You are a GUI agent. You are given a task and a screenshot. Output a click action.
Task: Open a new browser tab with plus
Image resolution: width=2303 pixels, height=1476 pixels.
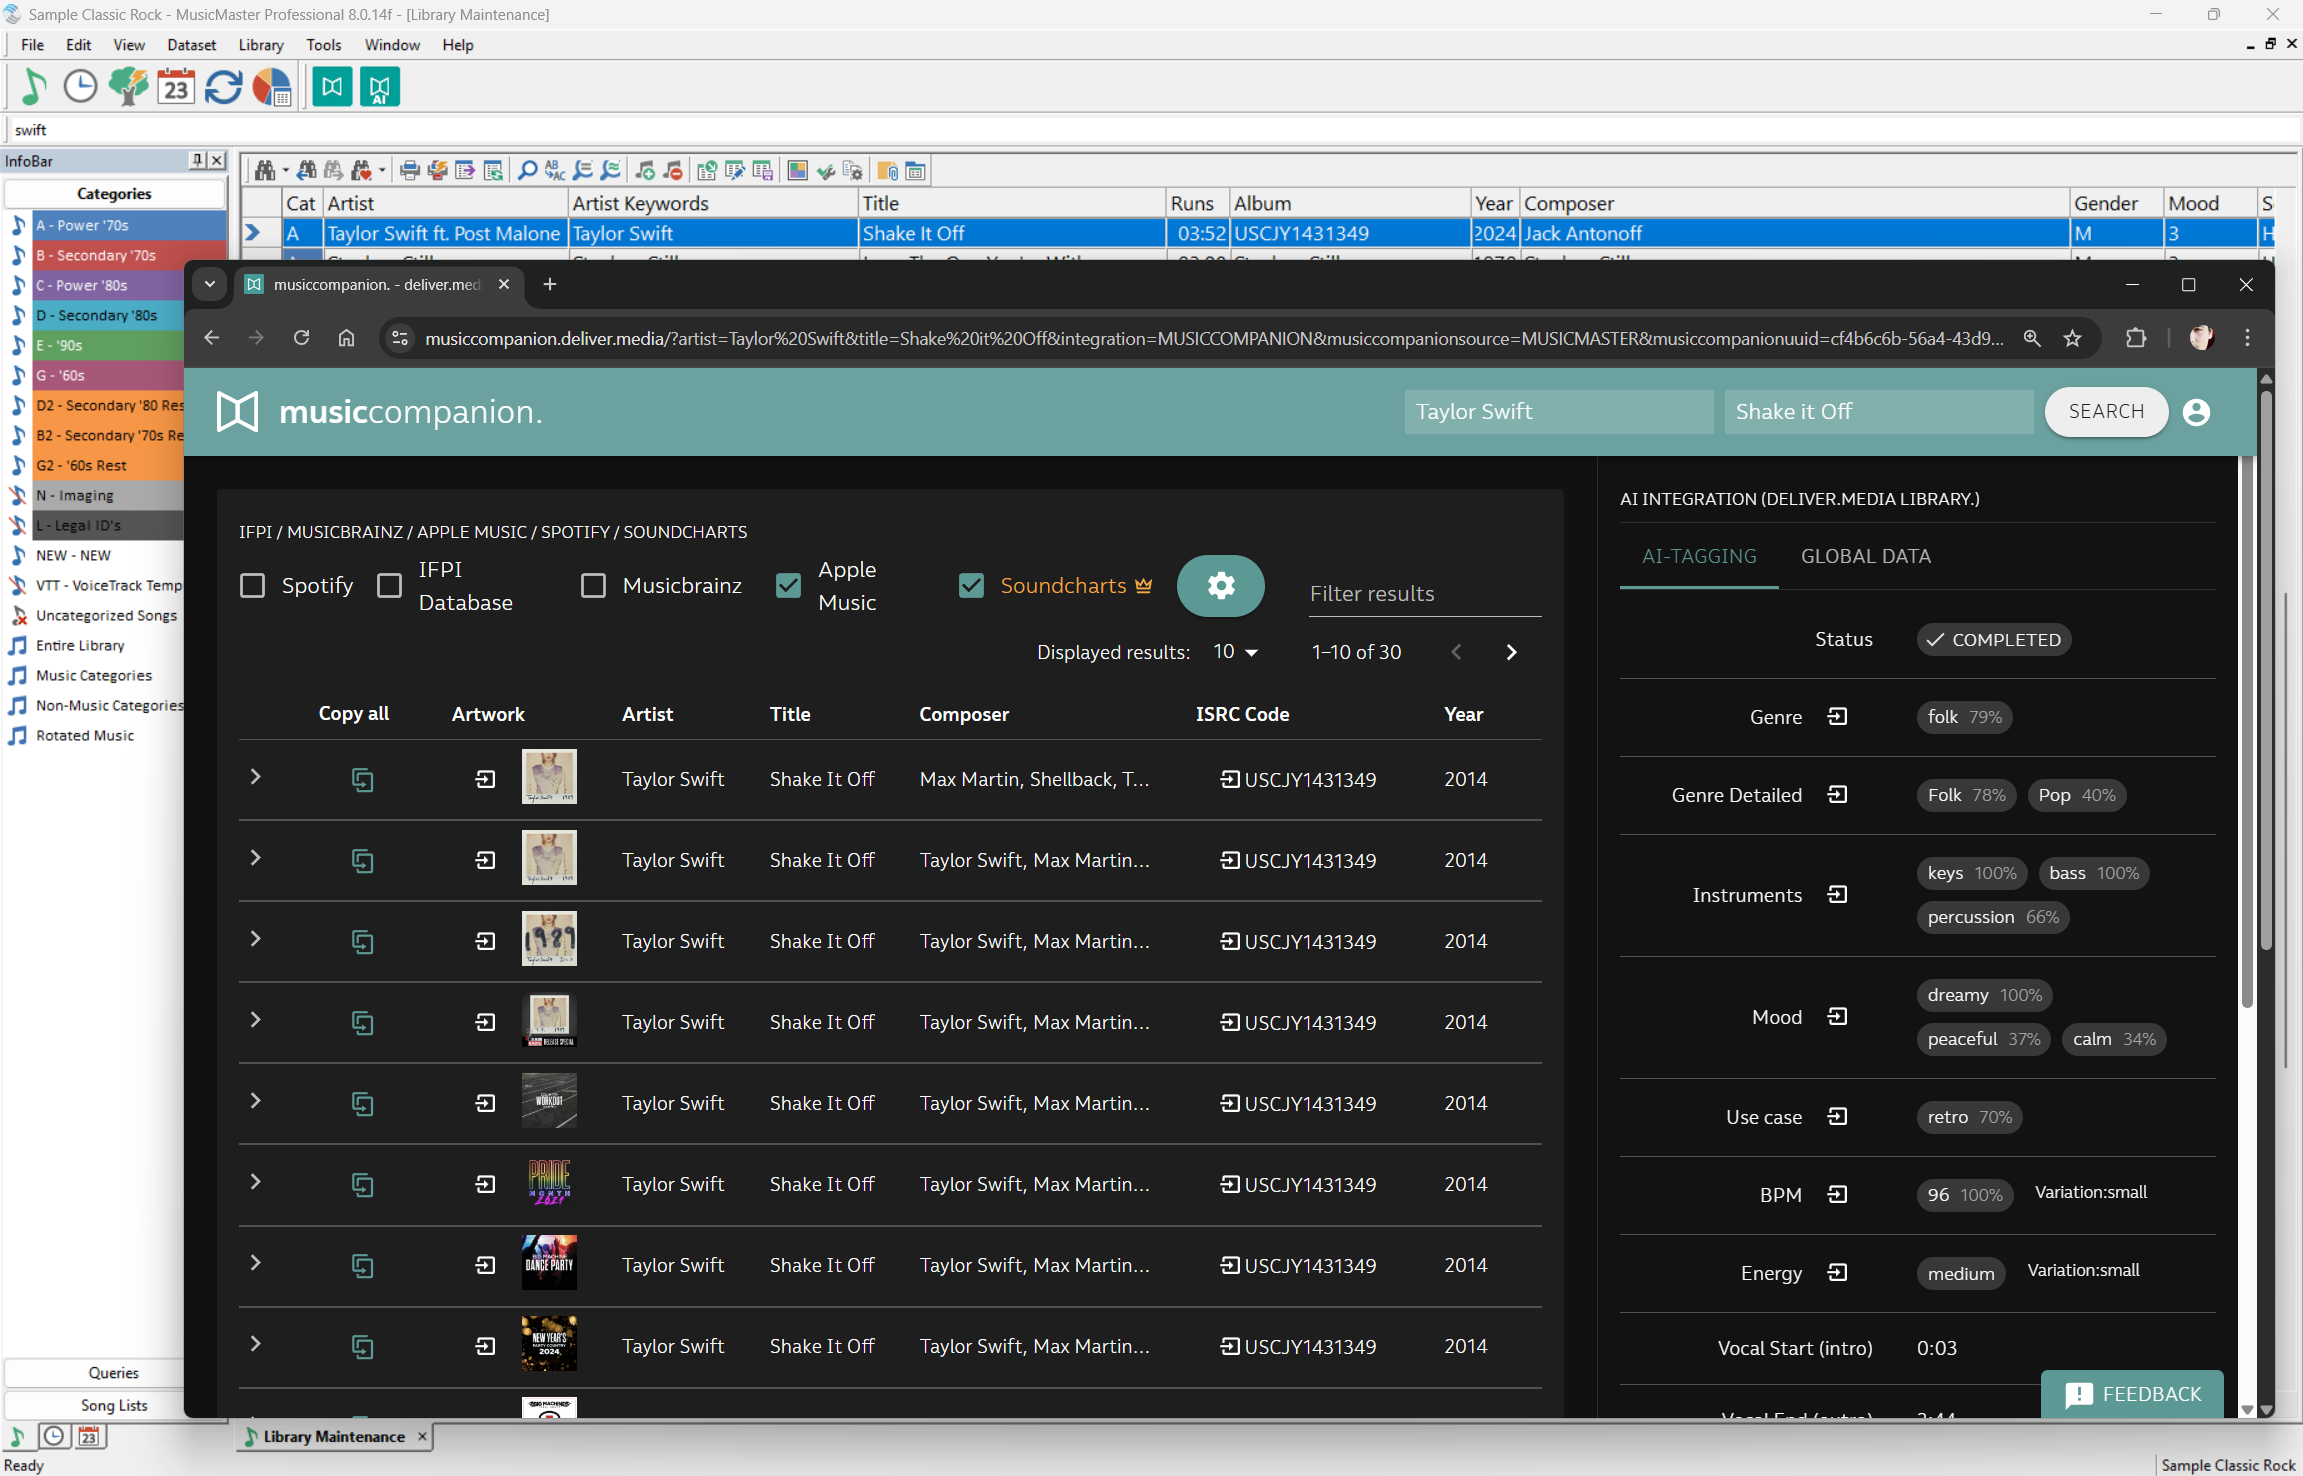pos(549,284)
